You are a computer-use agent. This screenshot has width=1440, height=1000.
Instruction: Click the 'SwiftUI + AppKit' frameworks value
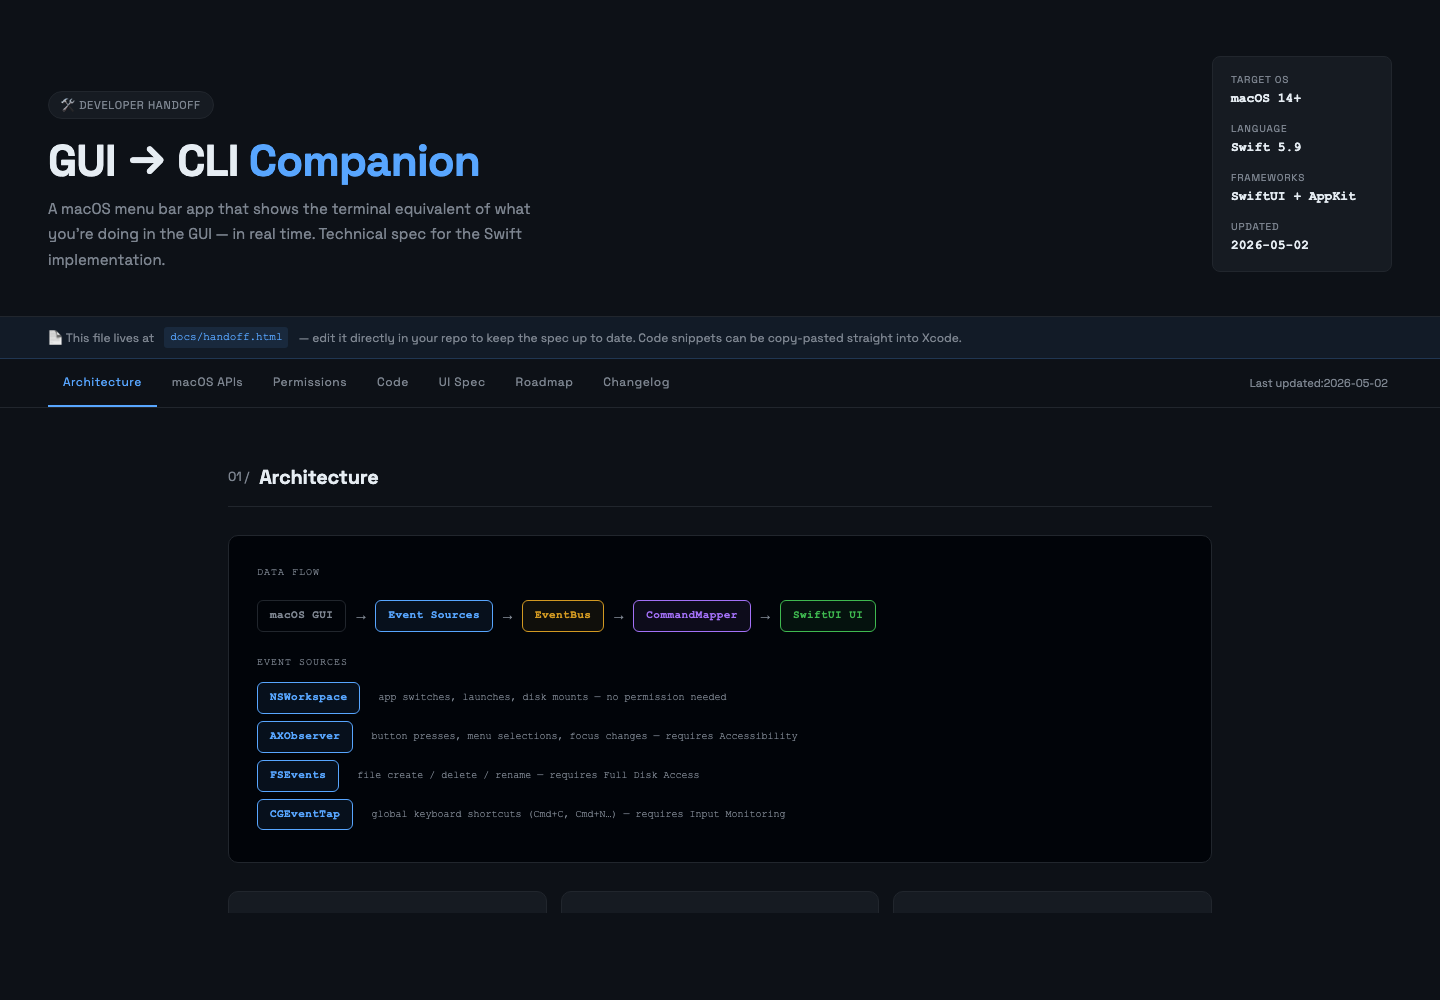1293,196
